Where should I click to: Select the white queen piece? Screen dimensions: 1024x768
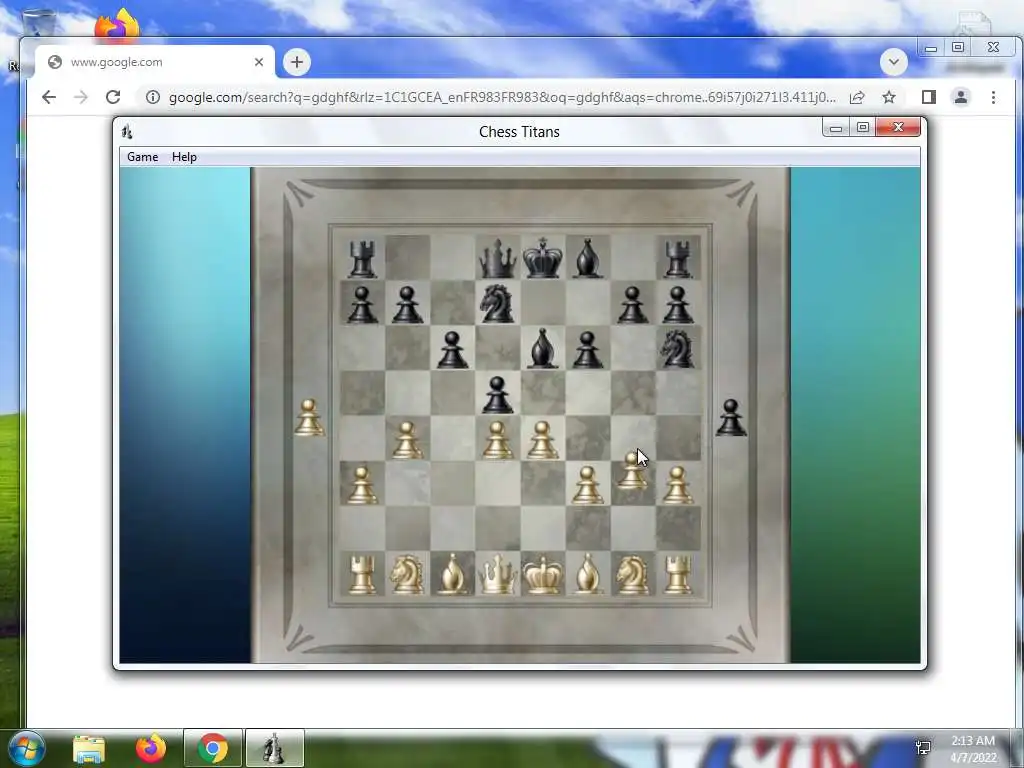[498, 575]
